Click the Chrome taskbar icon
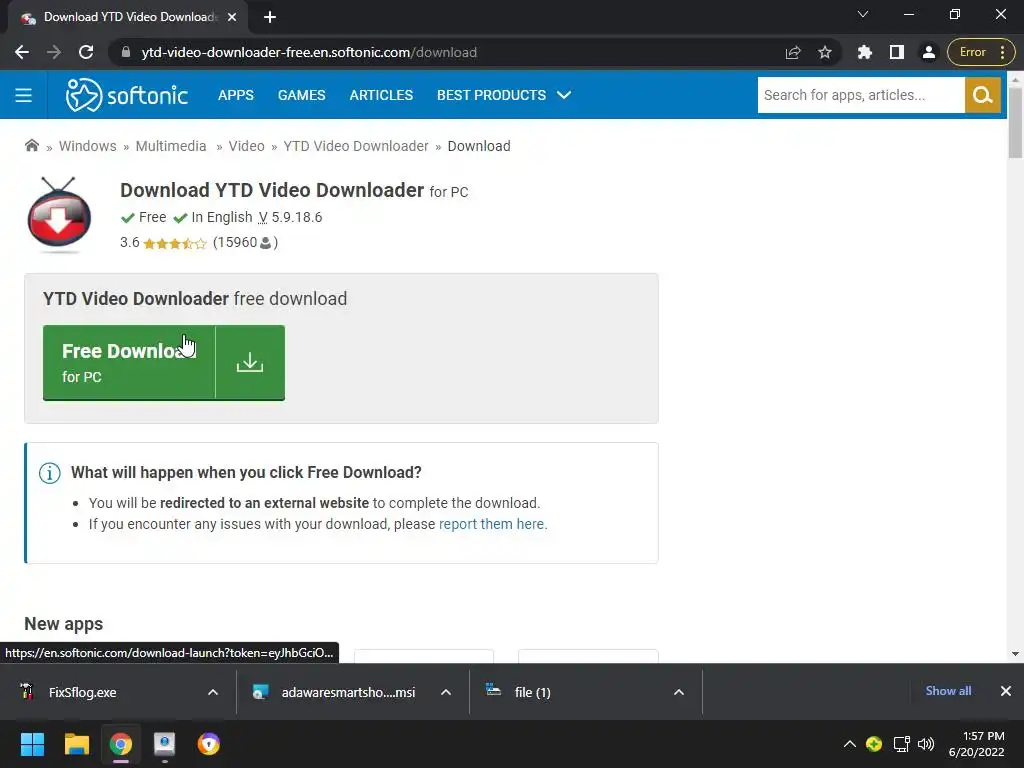 coord(121,744)
